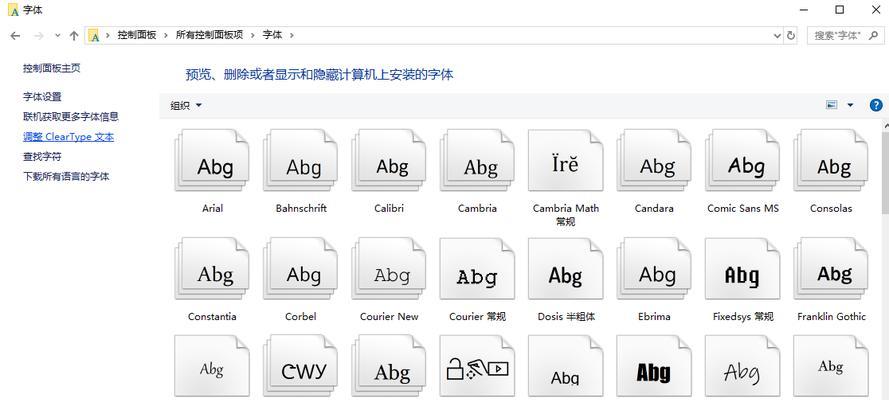The image size is (889, 400).
Task: Open recent locations dropdown arrow
Action: pyautogui.click(x=57, y=35)
